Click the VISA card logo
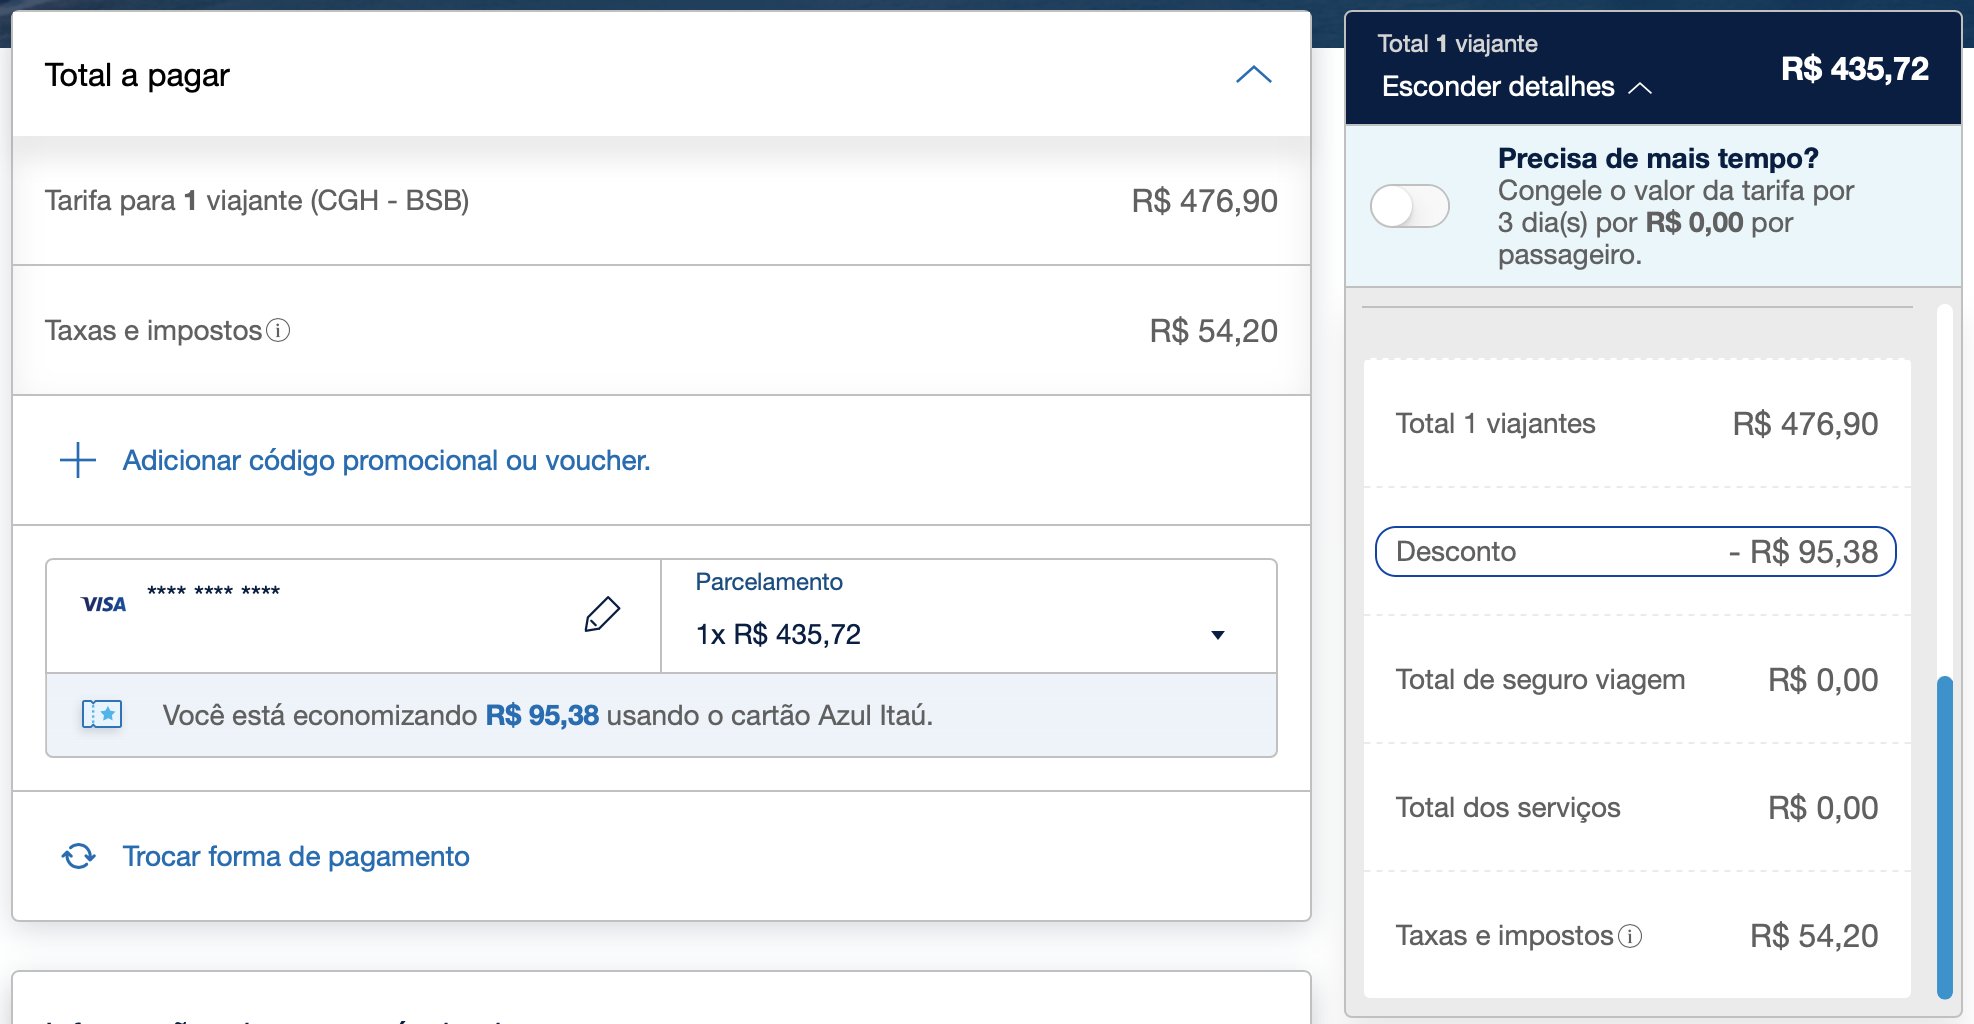The height and width of the screenshot is (1024, 1974). (103, 604)
